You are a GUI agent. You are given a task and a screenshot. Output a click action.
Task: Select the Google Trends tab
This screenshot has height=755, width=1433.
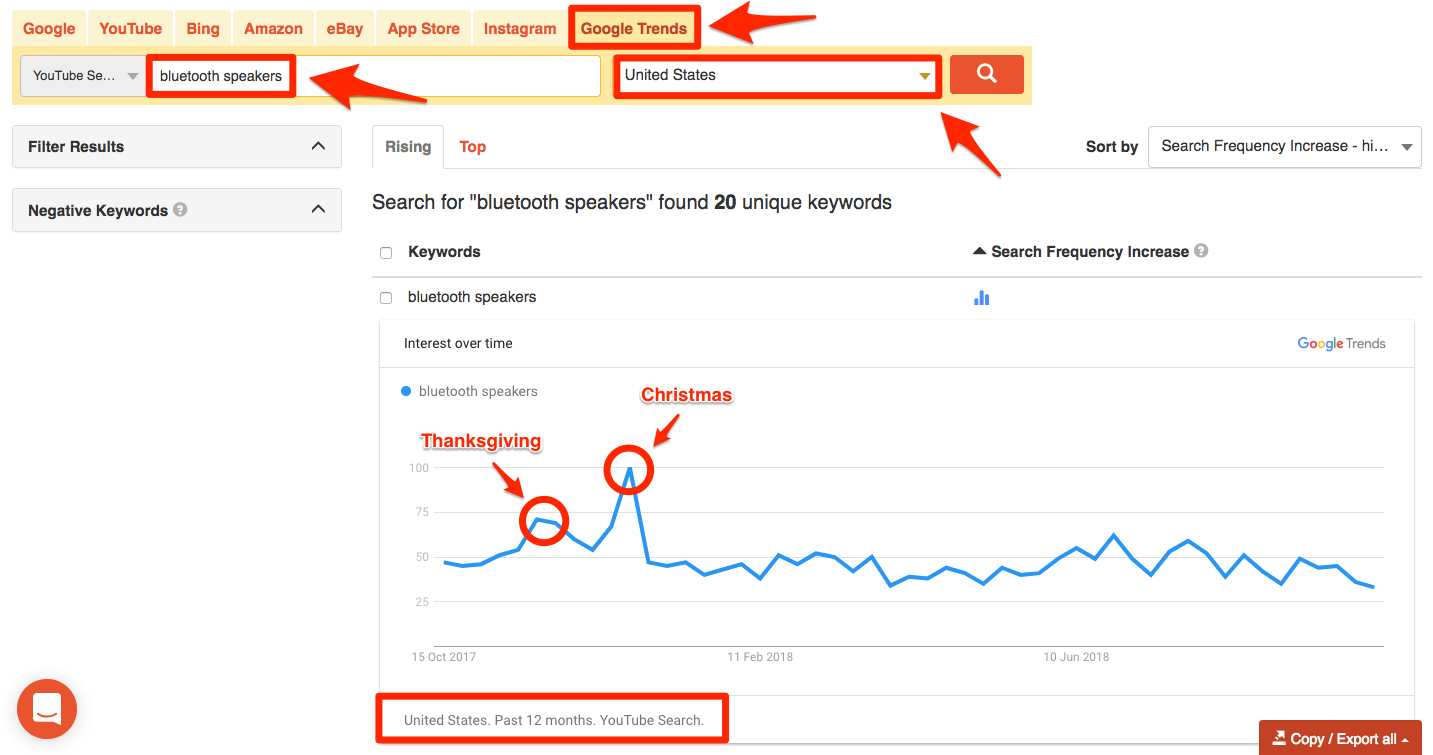click(x=634, y=29)
